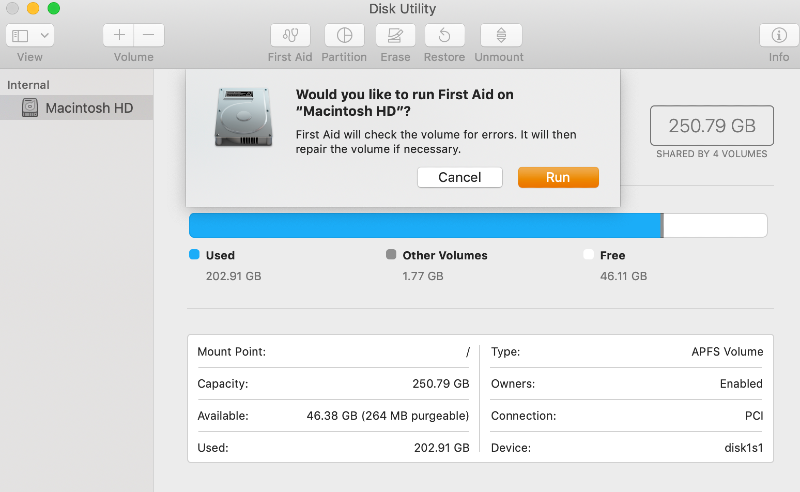Screen dimensions: 800x492
Task: Click the gray Other Volumes swatch
Action: pos(391,254)
